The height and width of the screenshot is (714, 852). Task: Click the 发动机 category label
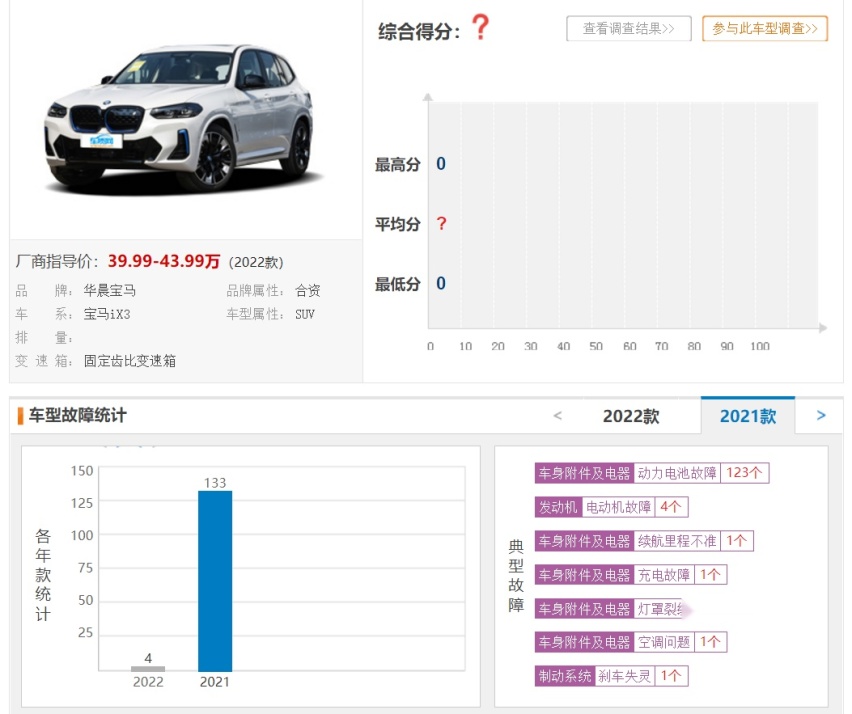point(558,508)
